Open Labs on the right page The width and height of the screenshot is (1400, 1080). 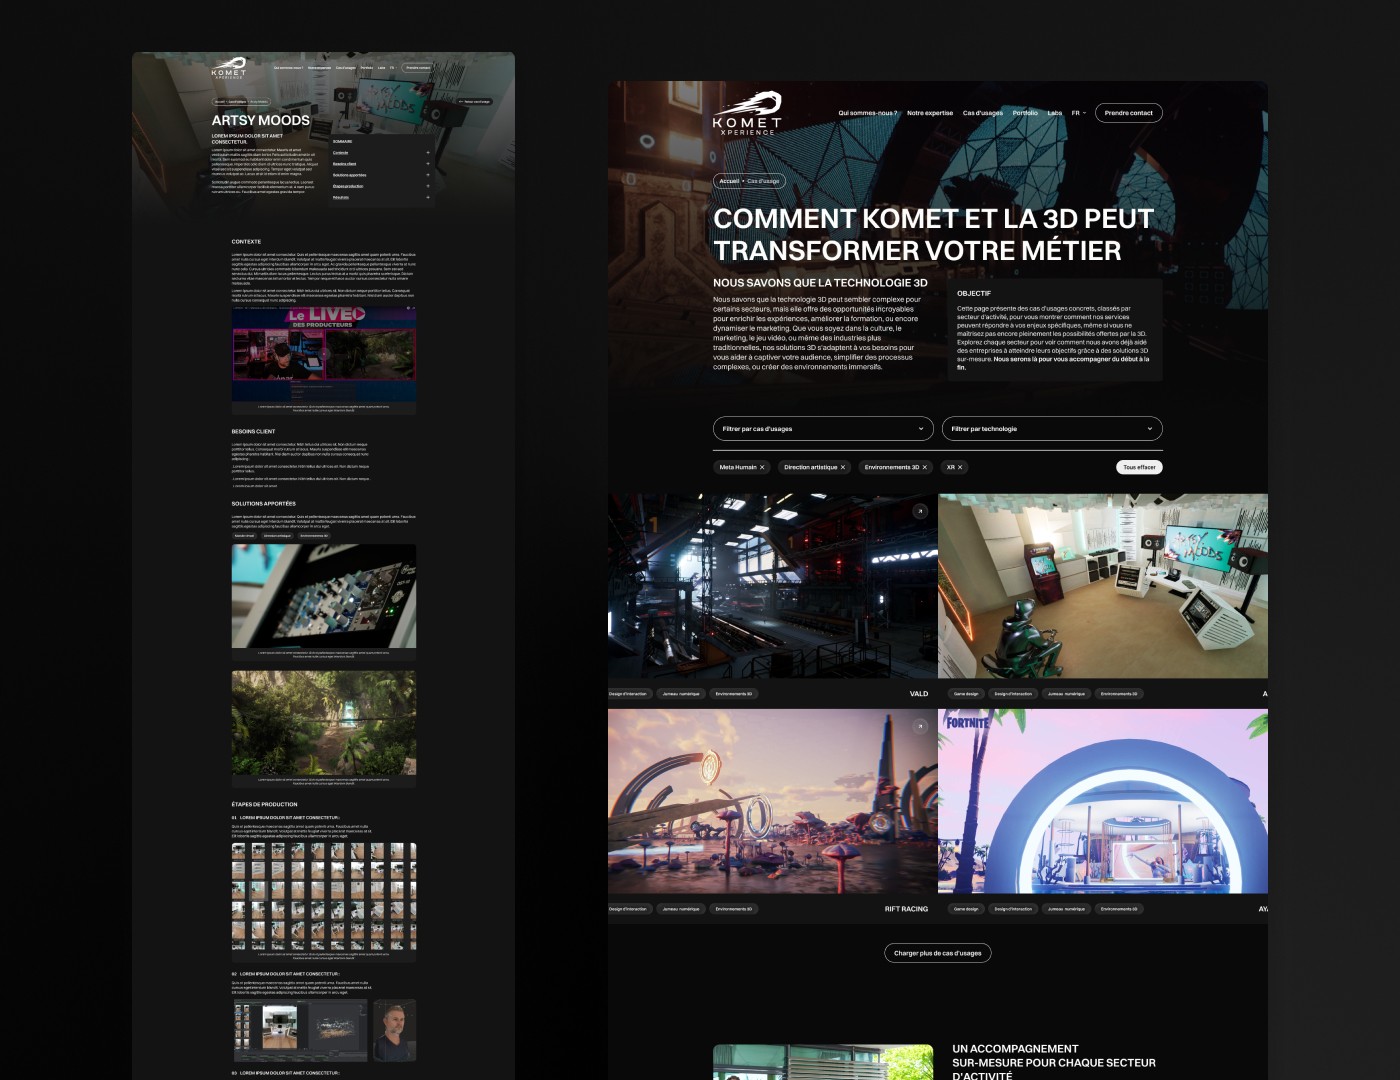pos(1054,113)
